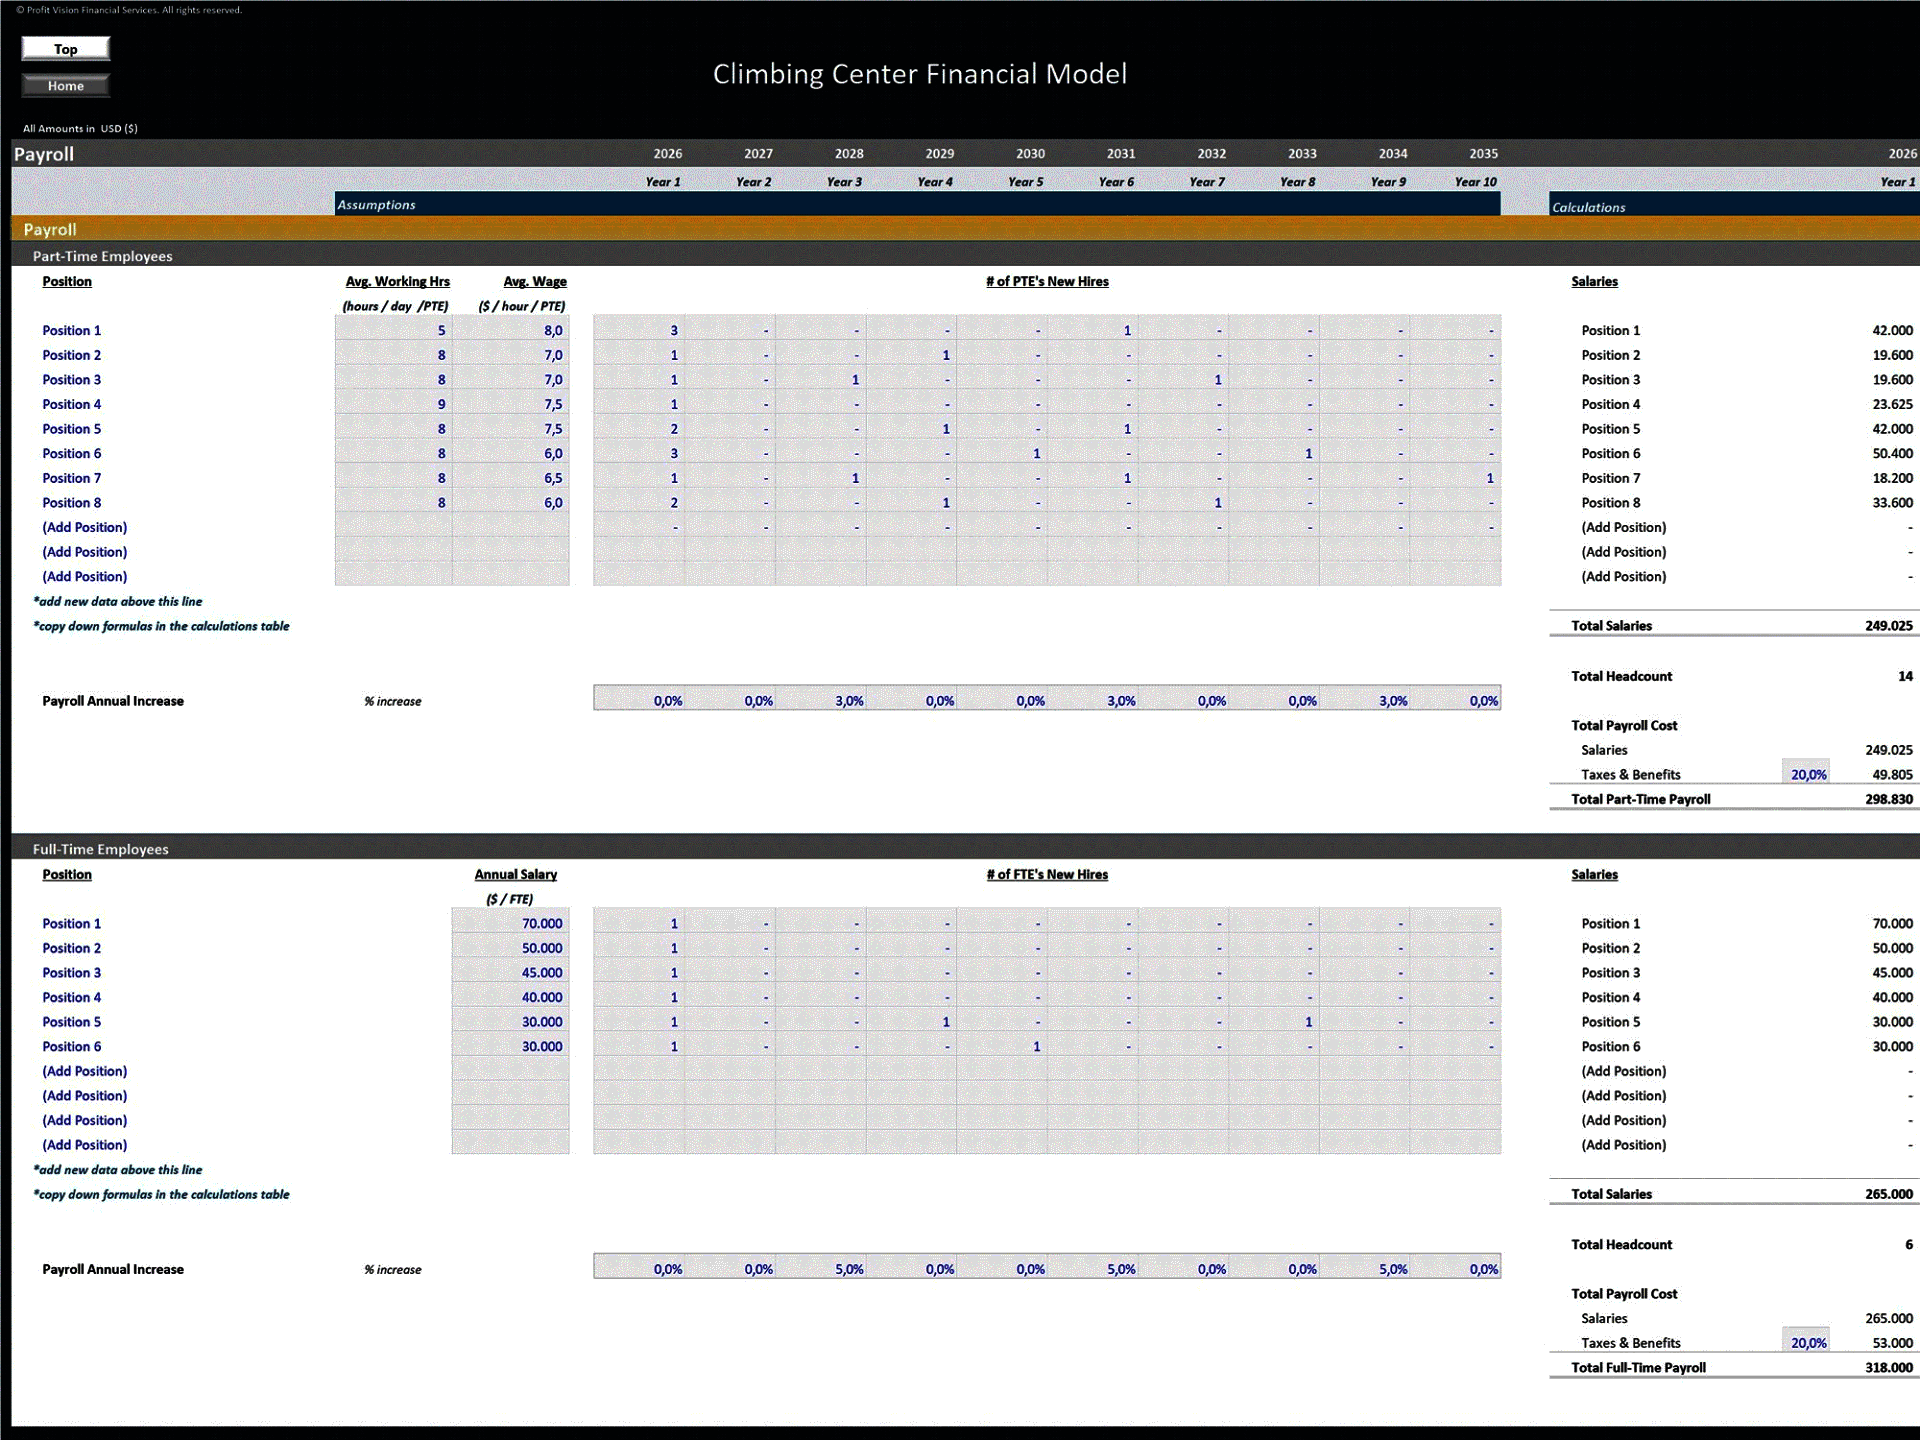Click the Part-Time Employees section header
This screenshot has width=1920, height=1440.
pyautogui.click(x=102, y=256)
